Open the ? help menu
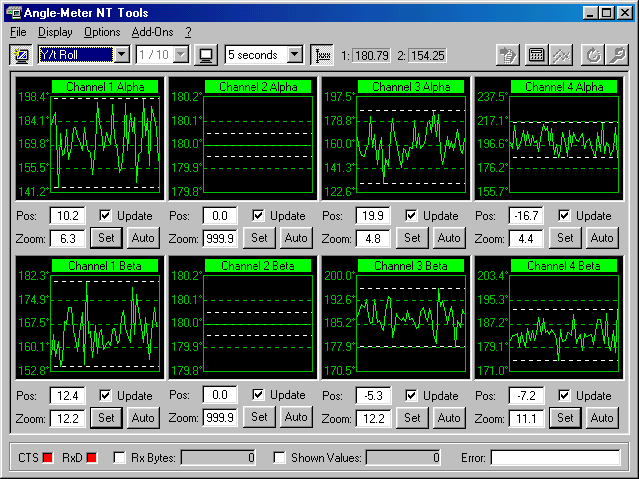Screen dimensions: 639x479 click(x=188, y=32)
